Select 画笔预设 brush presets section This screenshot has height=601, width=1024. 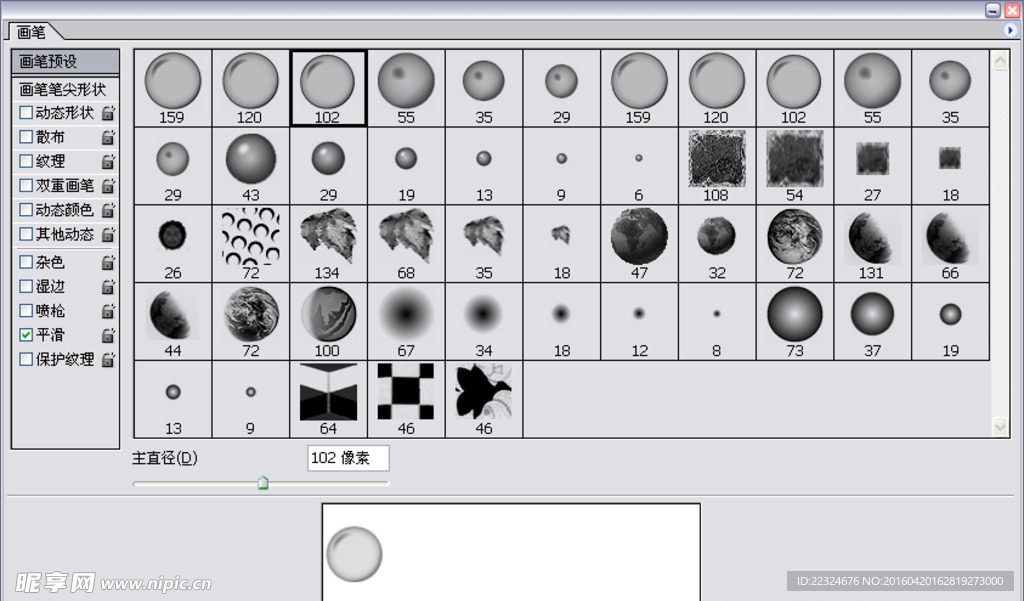pyautogui.click(x=65, y=61)
